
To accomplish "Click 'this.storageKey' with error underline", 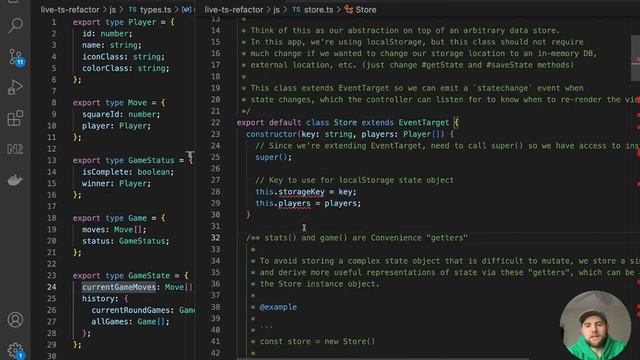I will pos(290,192).
